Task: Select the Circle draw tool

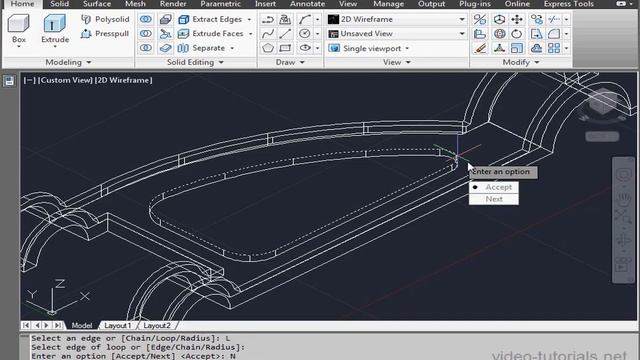Action: [x=304, y=33]
